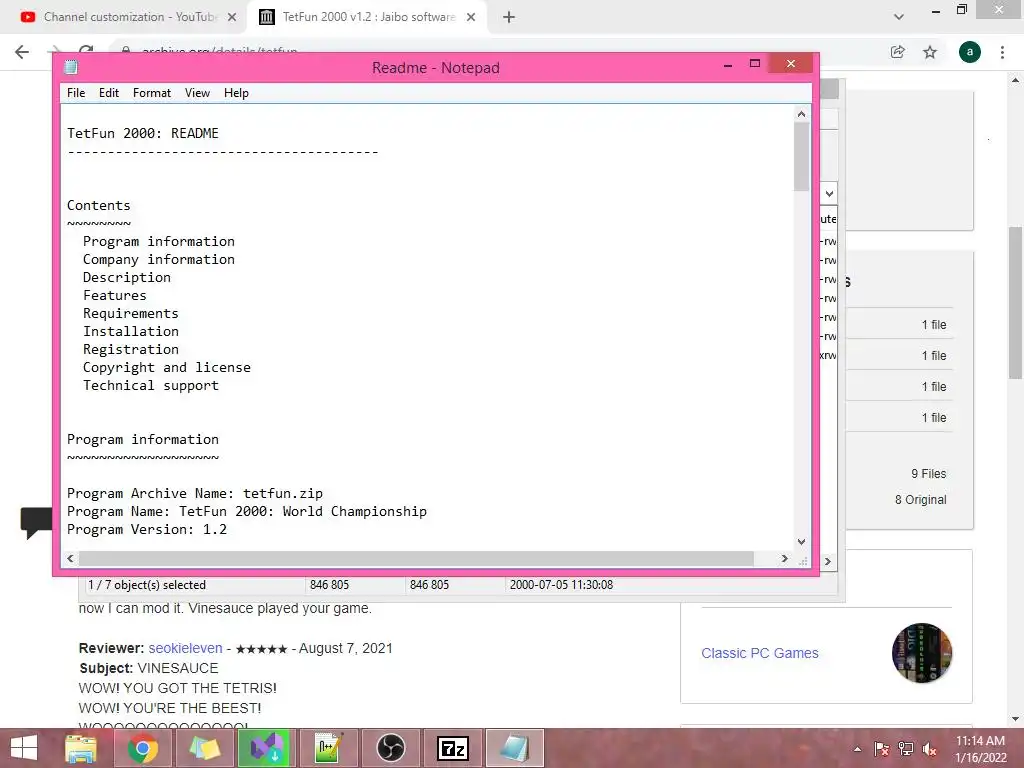Open Notepad++ from taskbar
The image size is (1024, 768).
(x=328, y=748)
